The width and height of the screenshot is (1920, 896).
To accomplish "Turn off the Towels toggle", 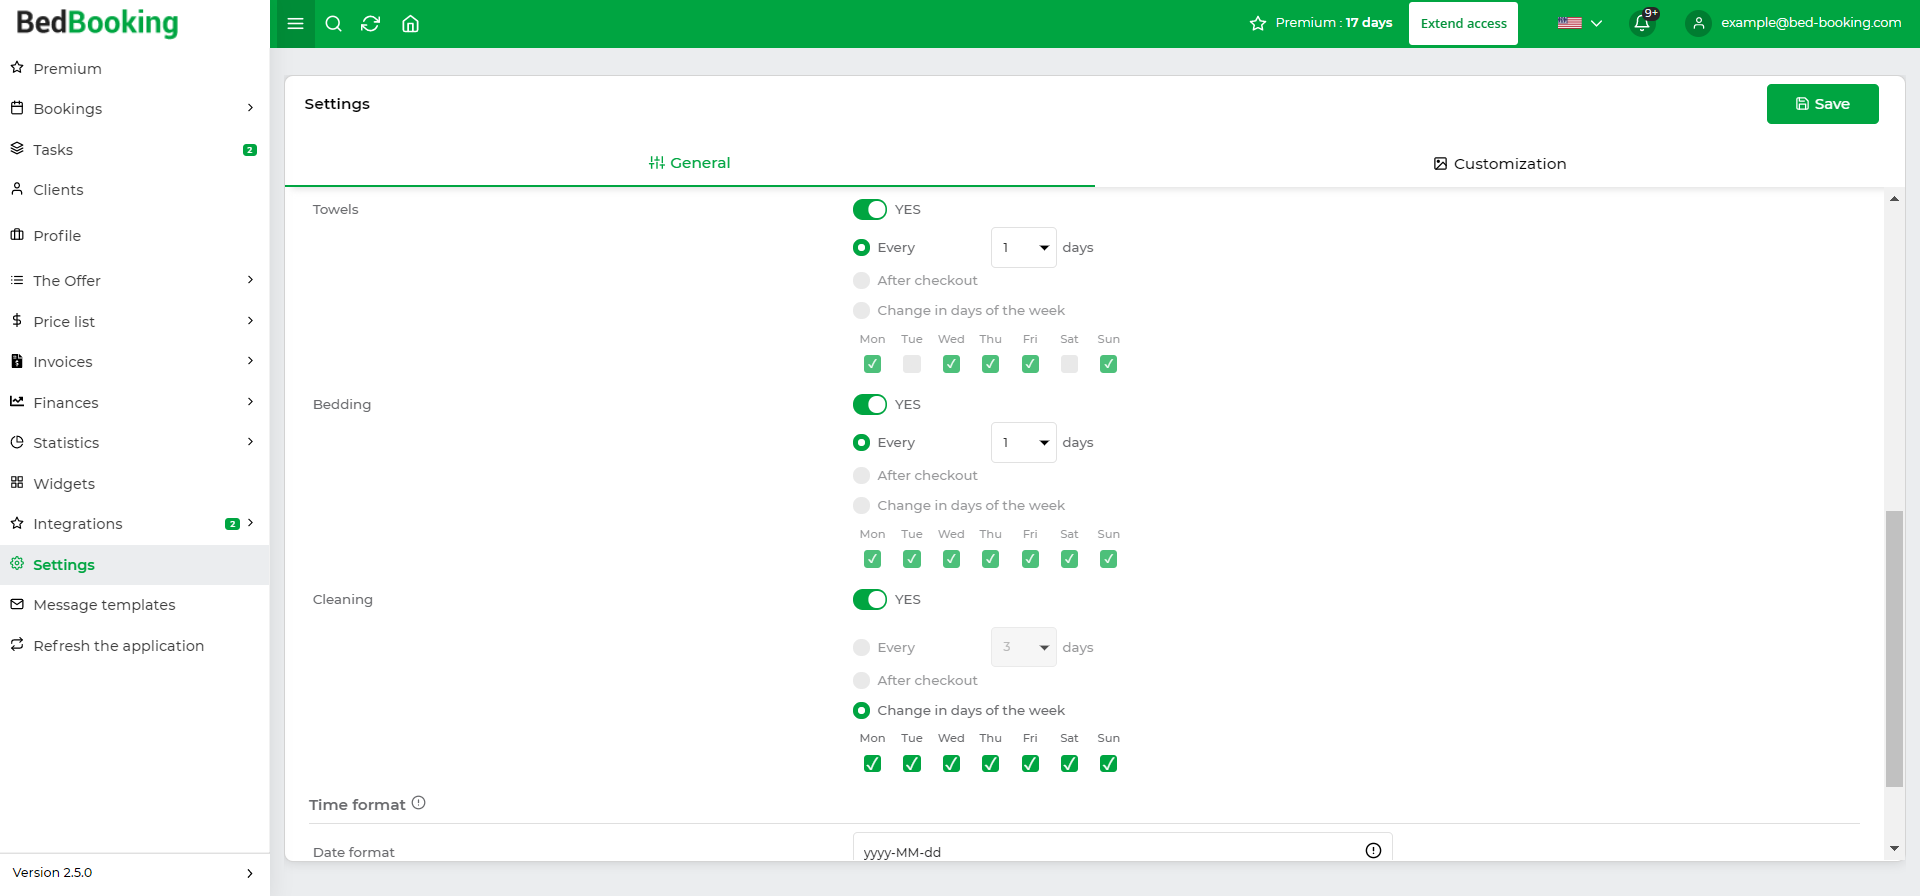I will pos(869,209).
